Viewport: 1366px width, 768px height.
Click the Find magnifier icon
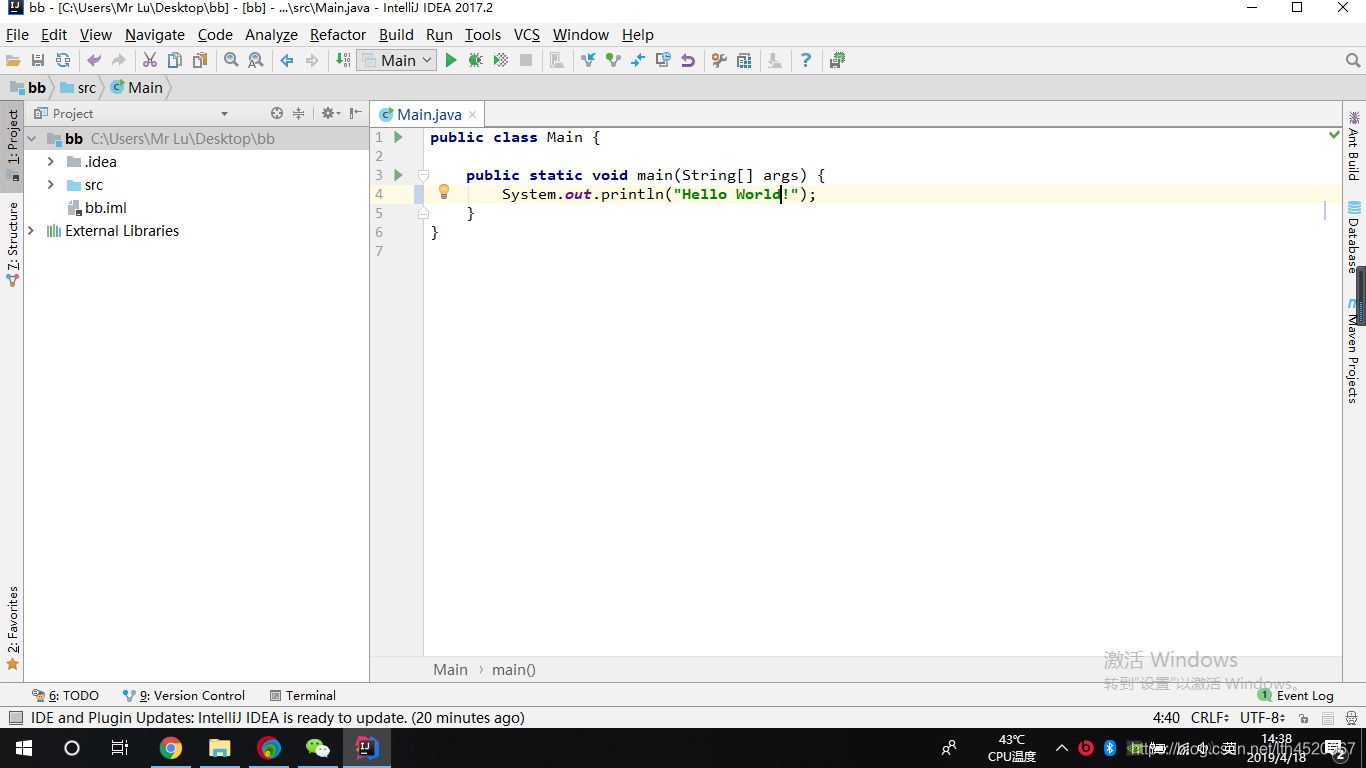[x=231, y=61]
